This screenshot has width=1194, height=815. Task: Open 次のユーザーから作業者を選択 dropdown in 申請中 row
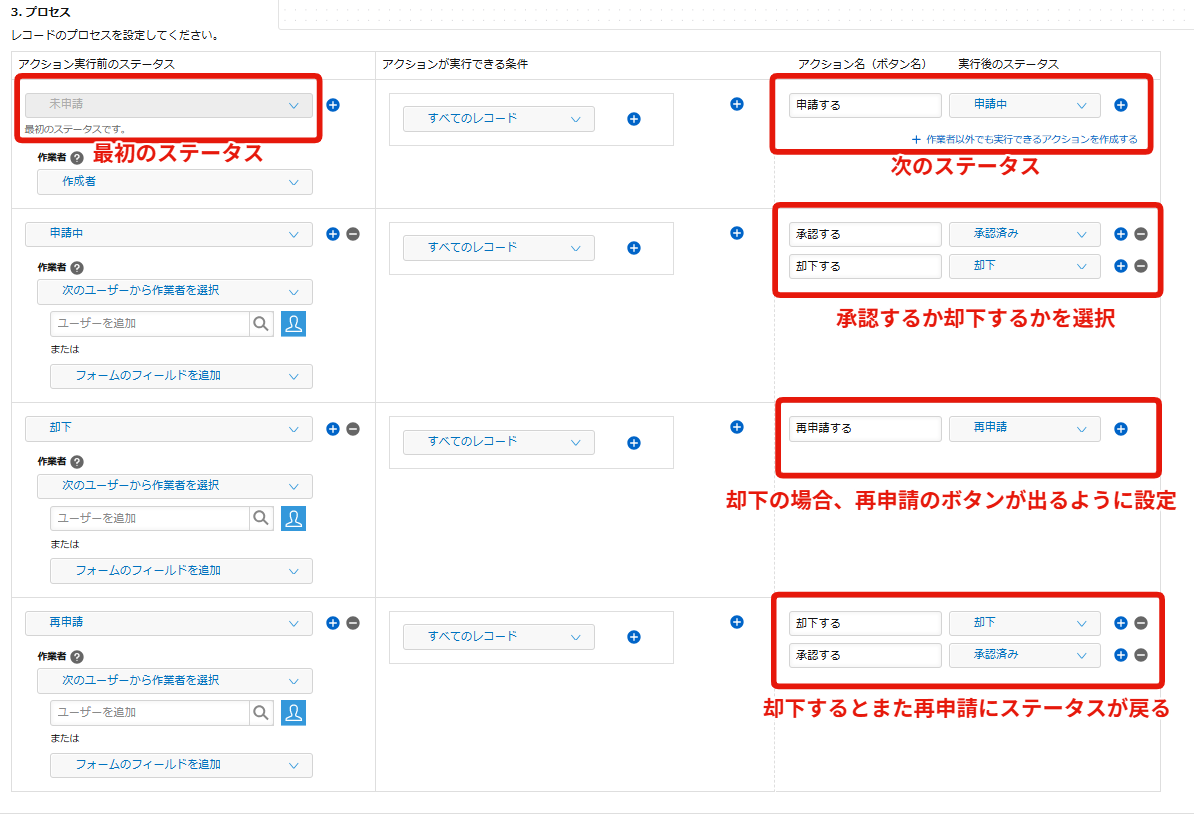(175, 291)
